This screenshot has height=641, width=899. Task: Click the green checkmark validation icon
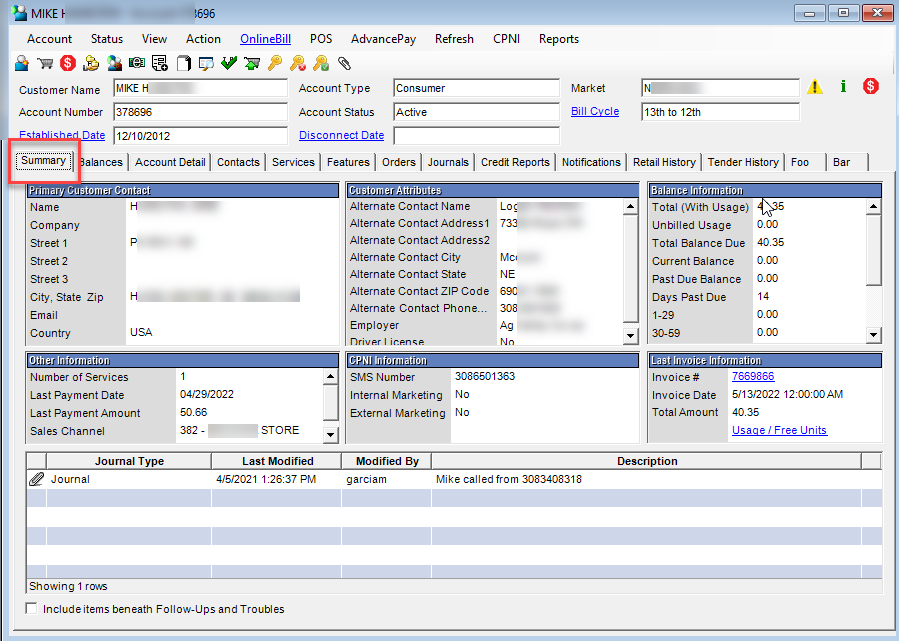click(x=229, y=62)
